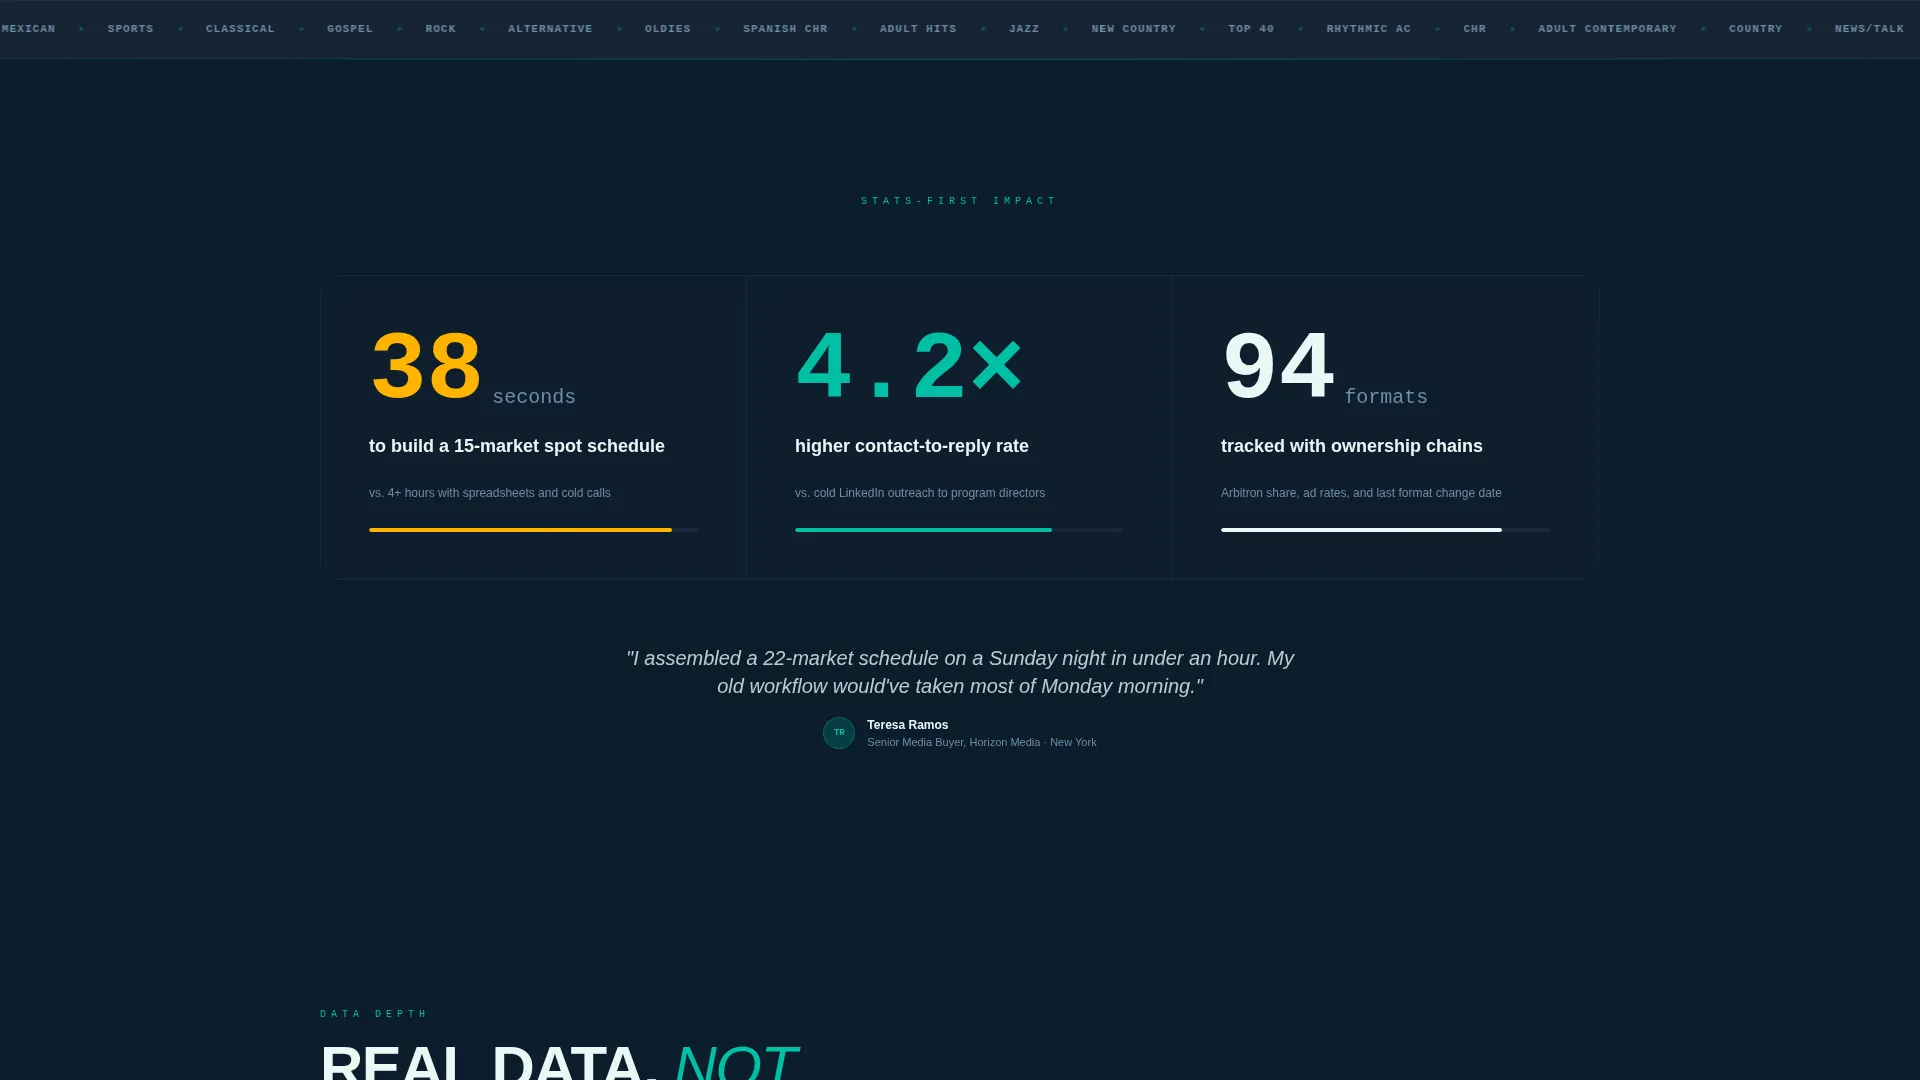
Task: Click RHYTHMIC AC in the ticker
Action: 1369,29
